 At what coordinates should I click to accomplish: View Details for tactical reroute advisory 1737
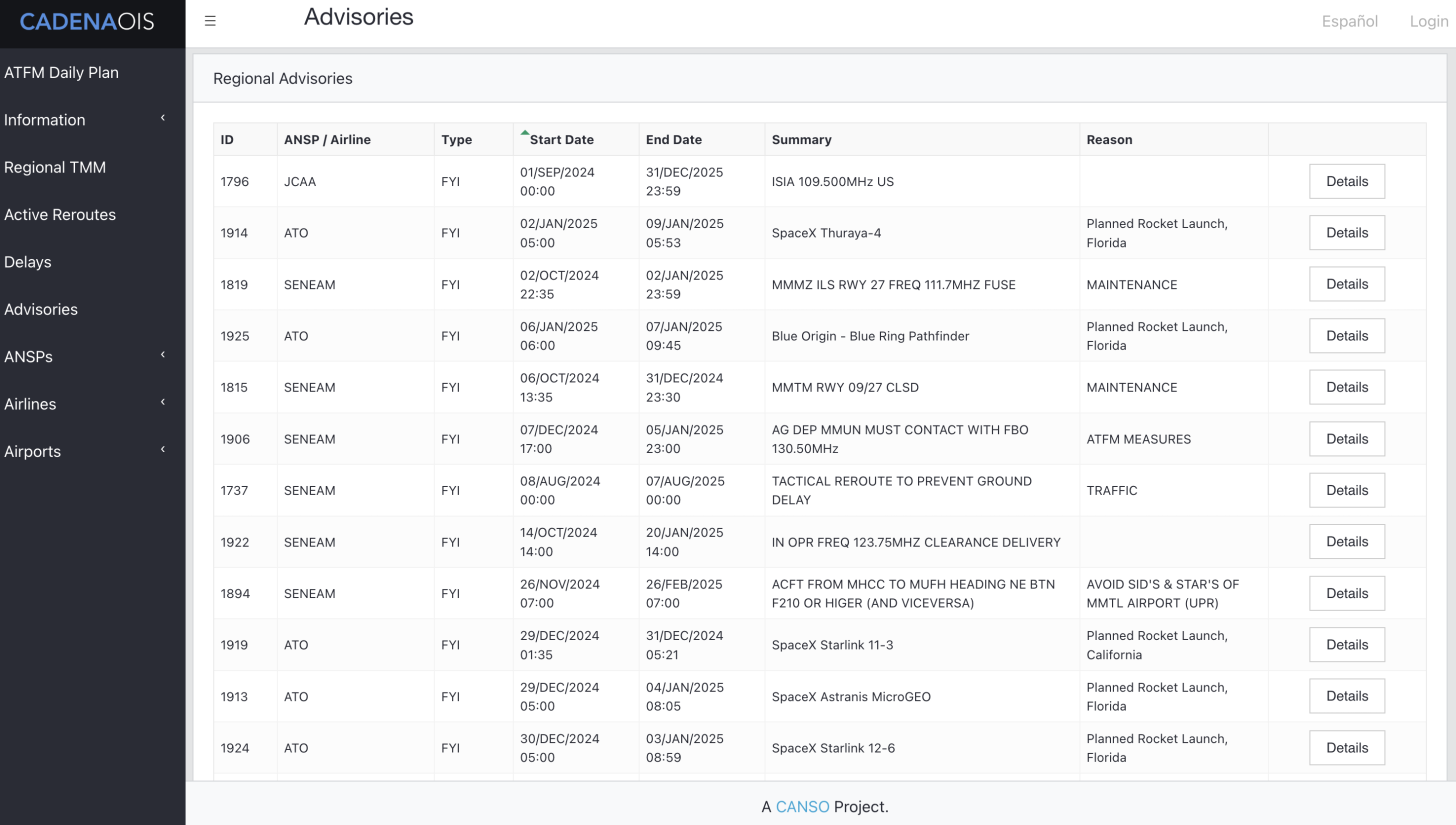point(1347,491)
